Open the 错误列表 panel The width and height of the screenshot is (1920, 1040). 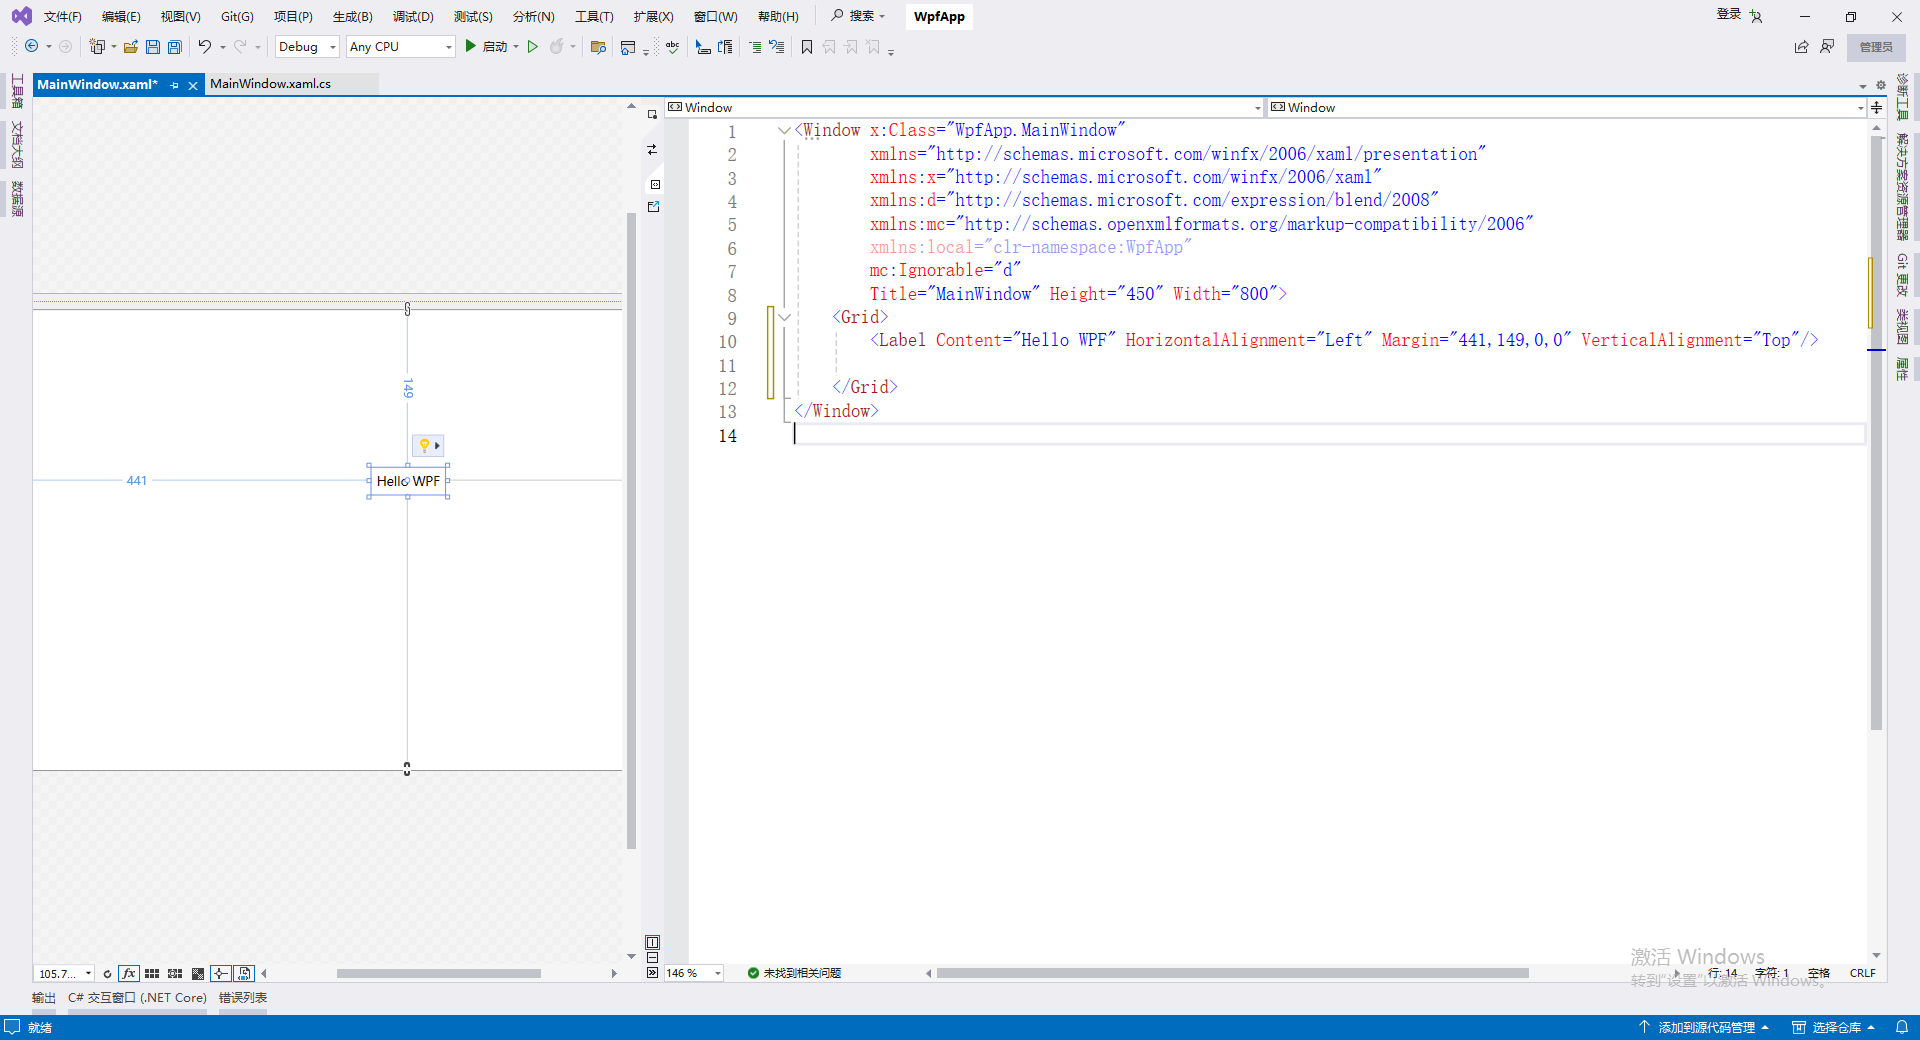click(243, 998)
